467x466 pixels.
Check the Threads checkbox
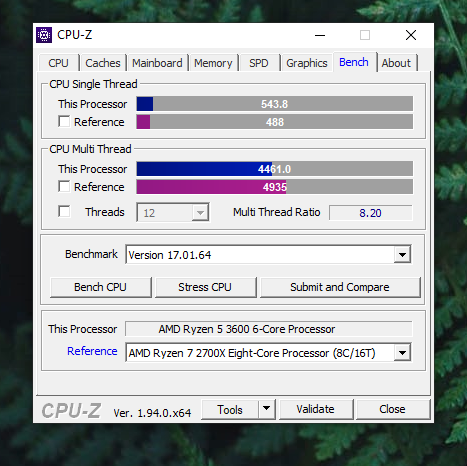coord(64,212)
